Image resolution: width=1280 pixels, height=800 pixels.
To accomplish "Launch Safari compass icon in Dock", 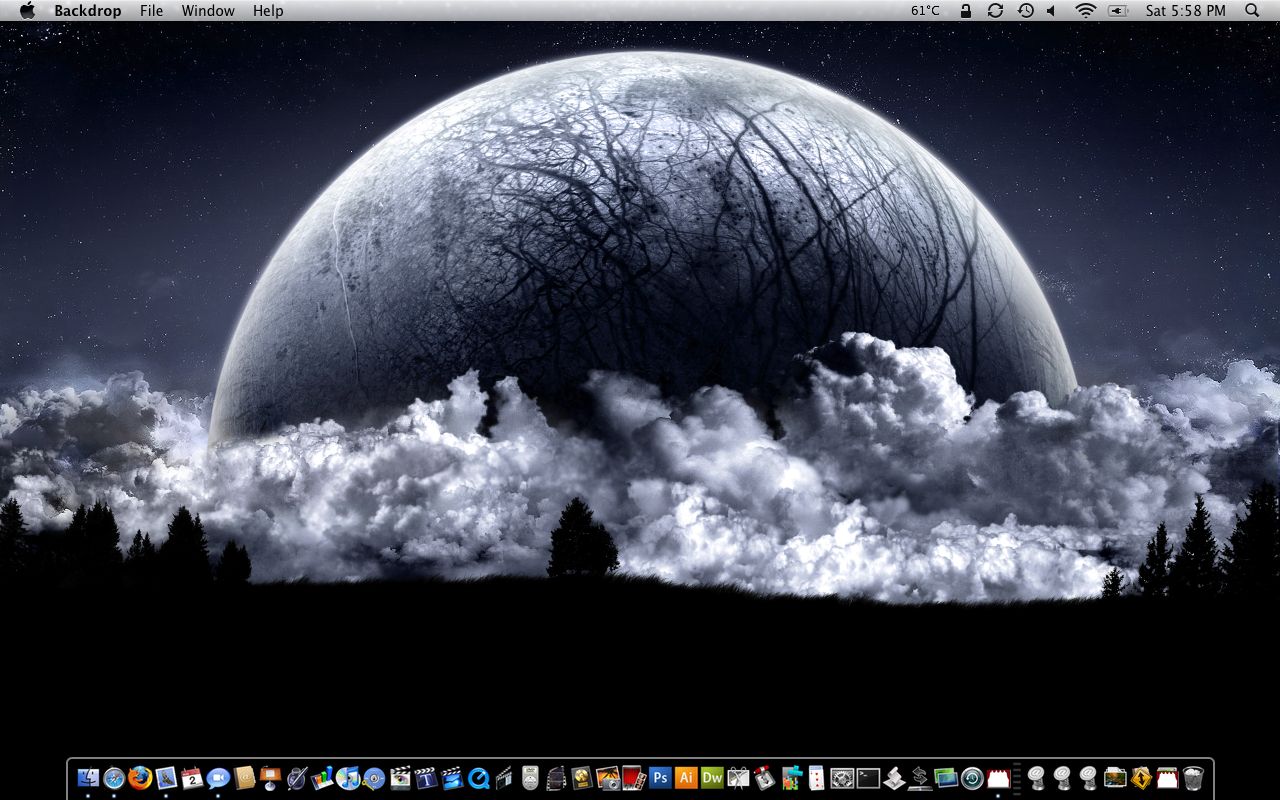I will 114,777.
